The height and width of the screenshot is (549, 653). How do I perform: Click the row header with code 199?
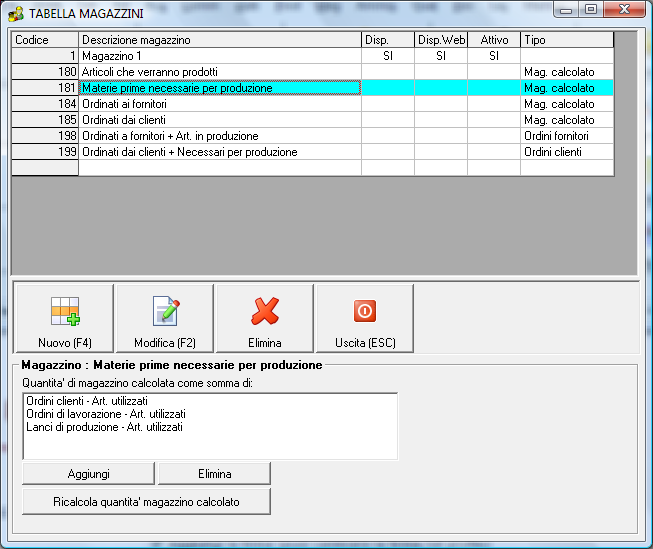(x=45, y=152)
